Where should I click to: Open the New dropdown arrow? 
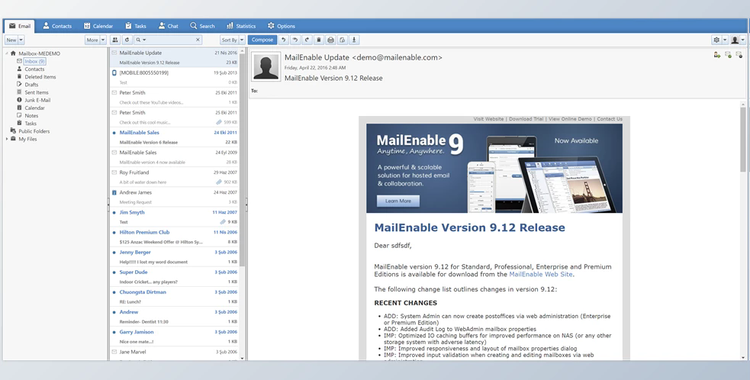pyautogui.click(x=21, y=40)
